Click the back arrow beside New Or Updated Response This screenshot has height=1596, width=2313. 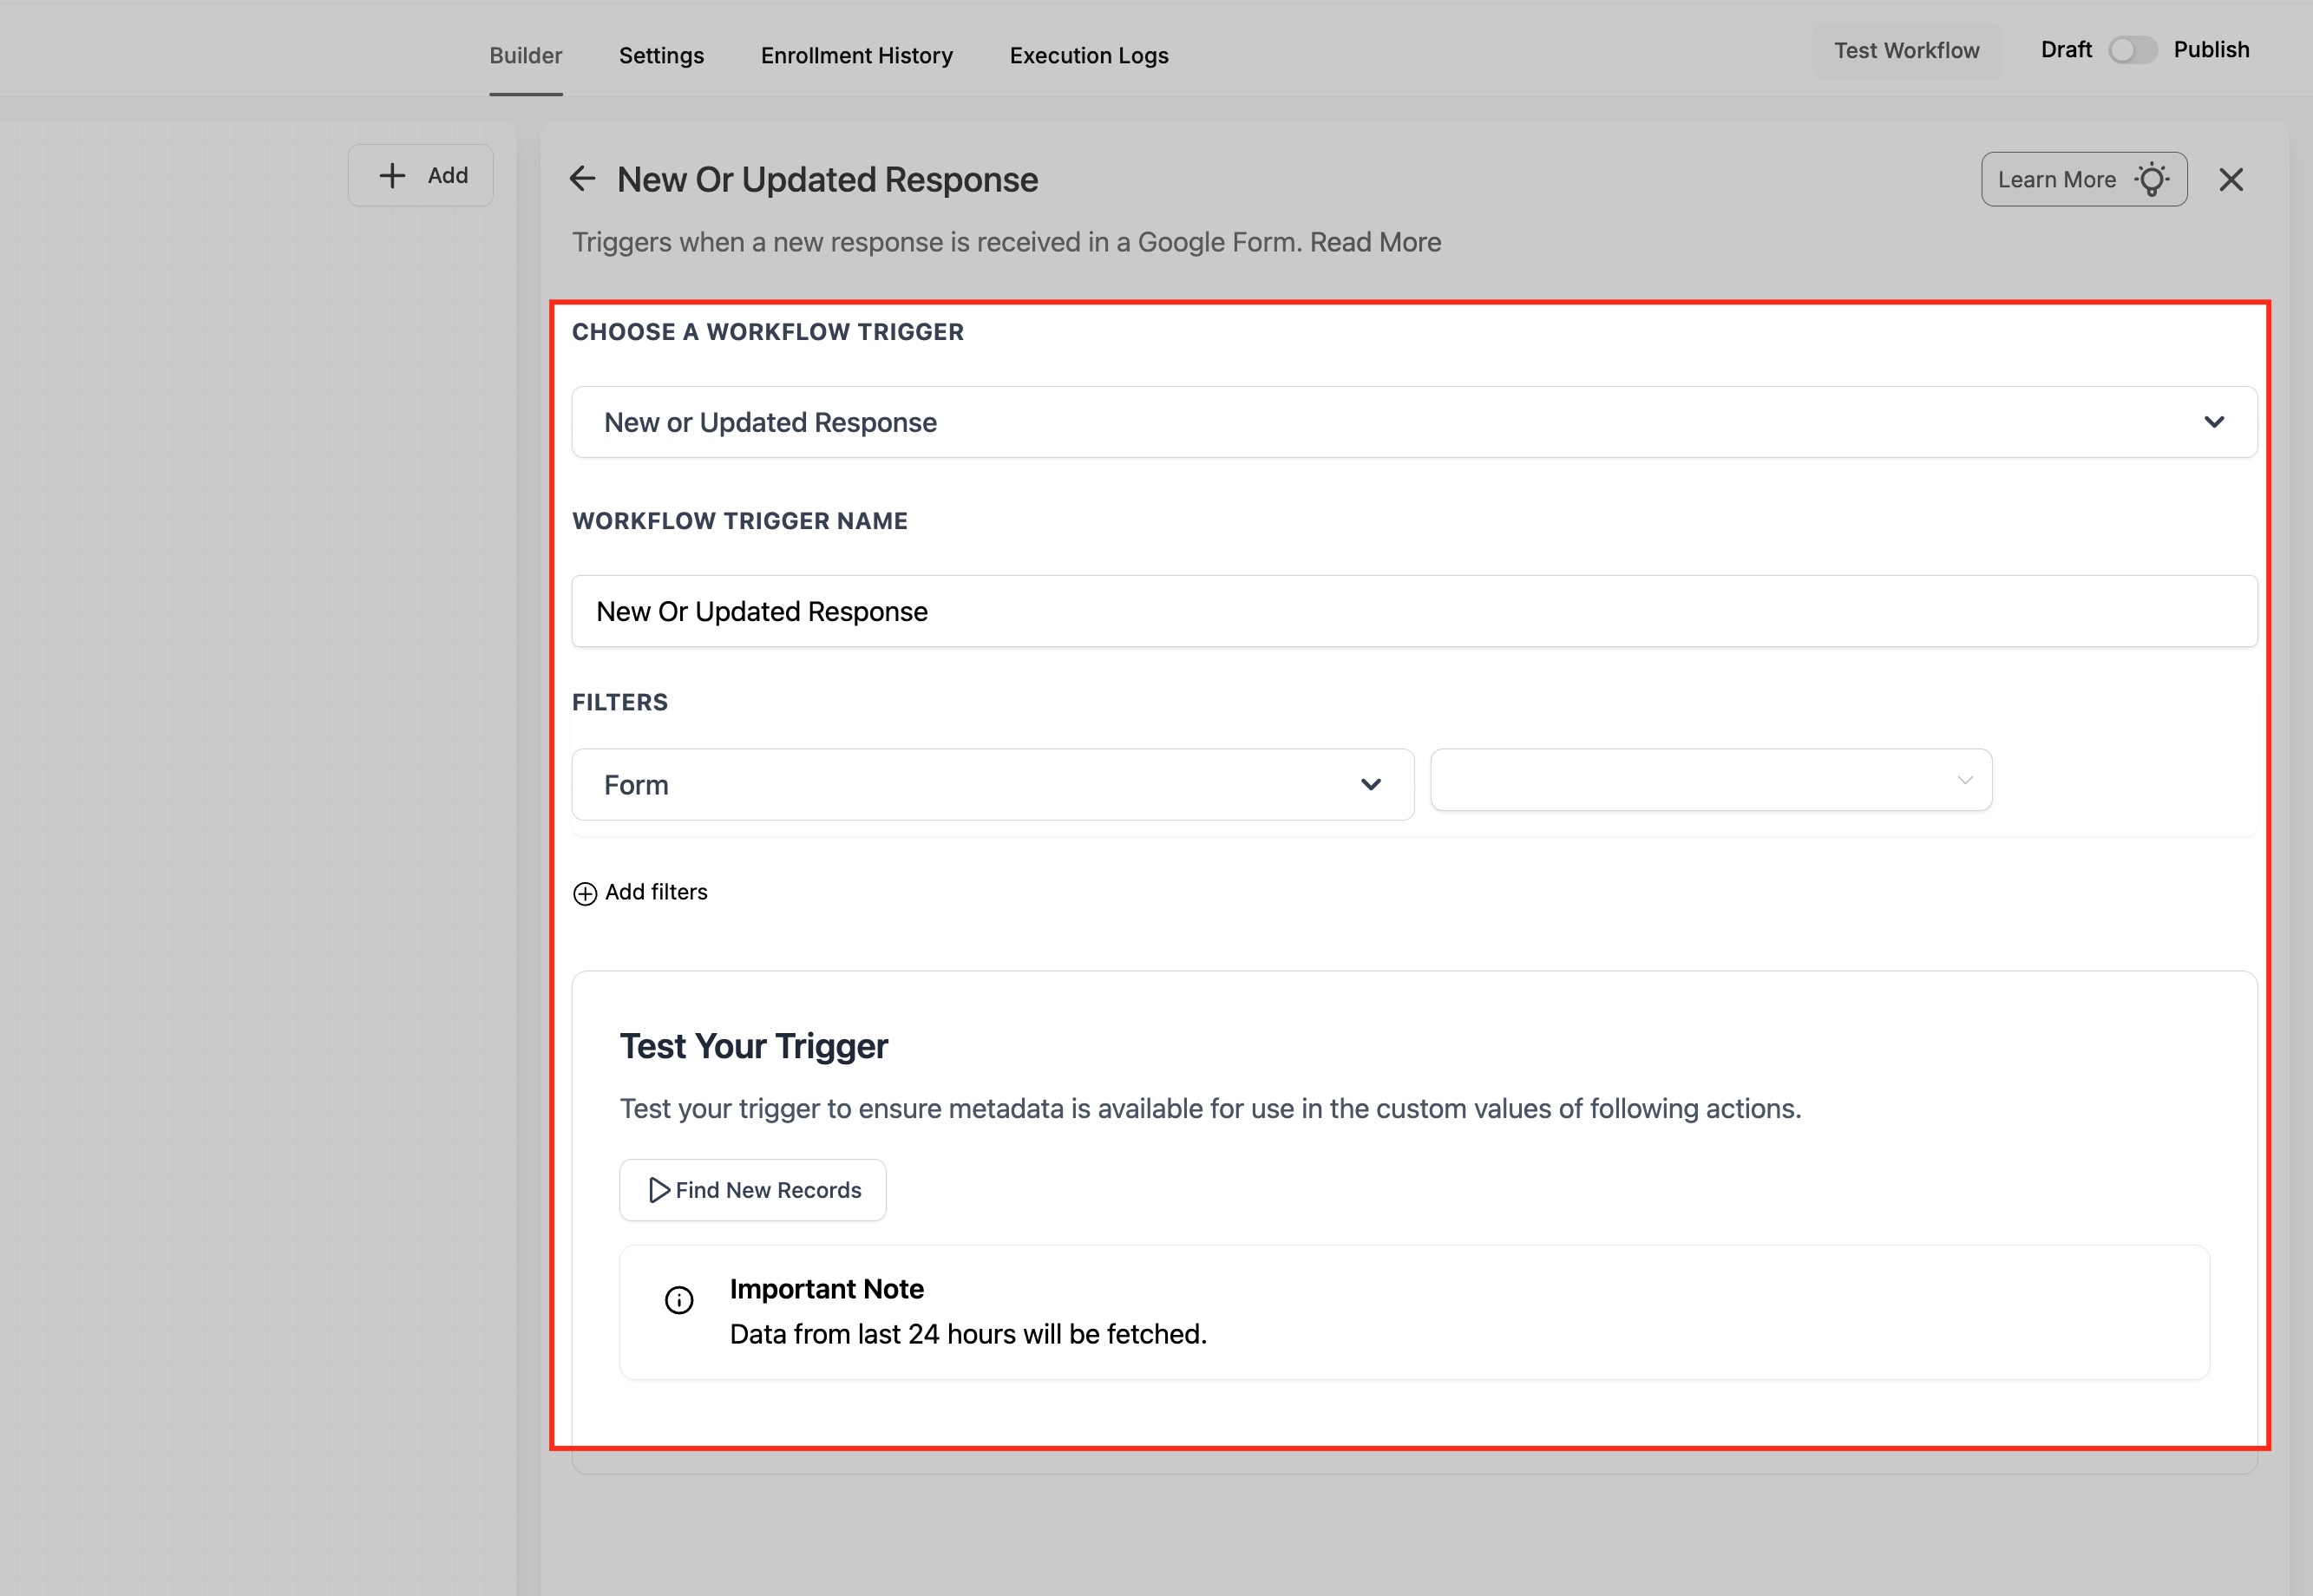[582, 179]
